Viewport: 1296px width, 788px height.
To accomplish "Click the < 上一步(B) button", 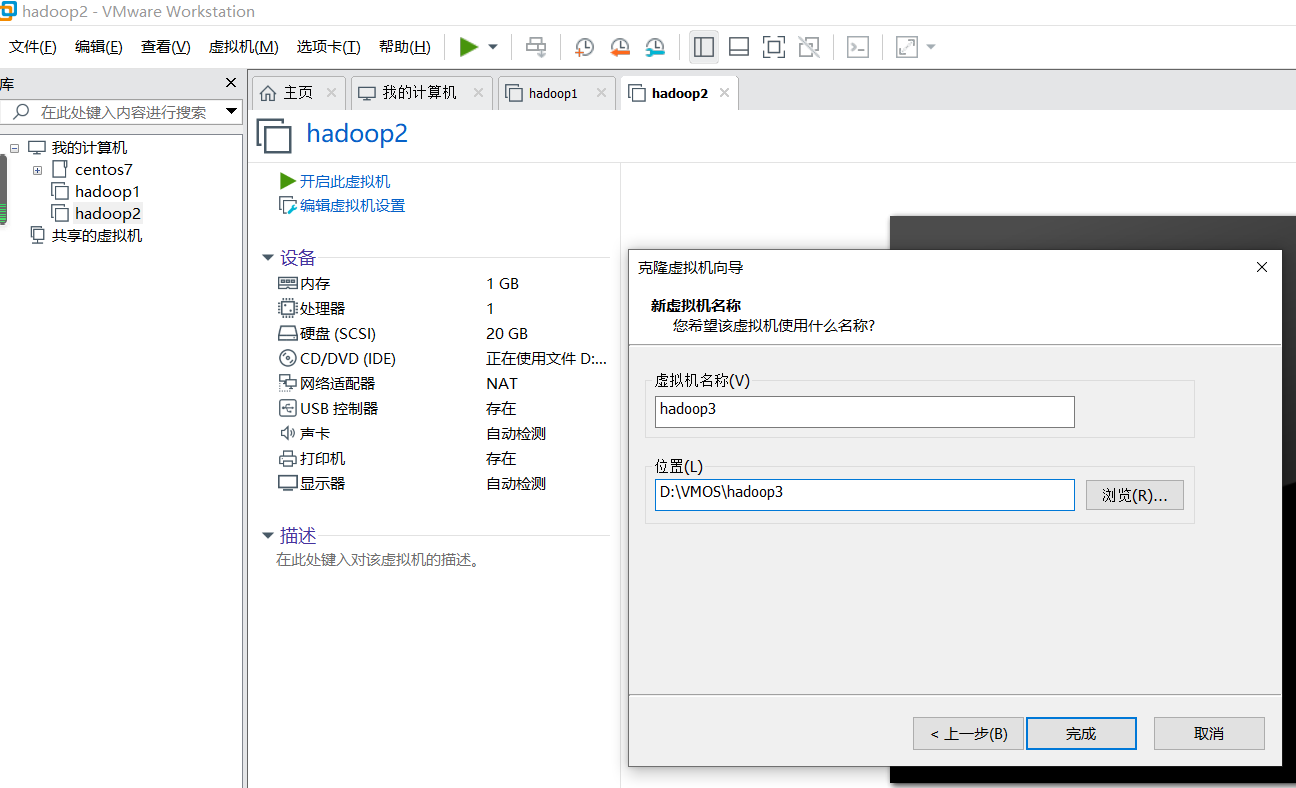I will click(x=969, y=734).
